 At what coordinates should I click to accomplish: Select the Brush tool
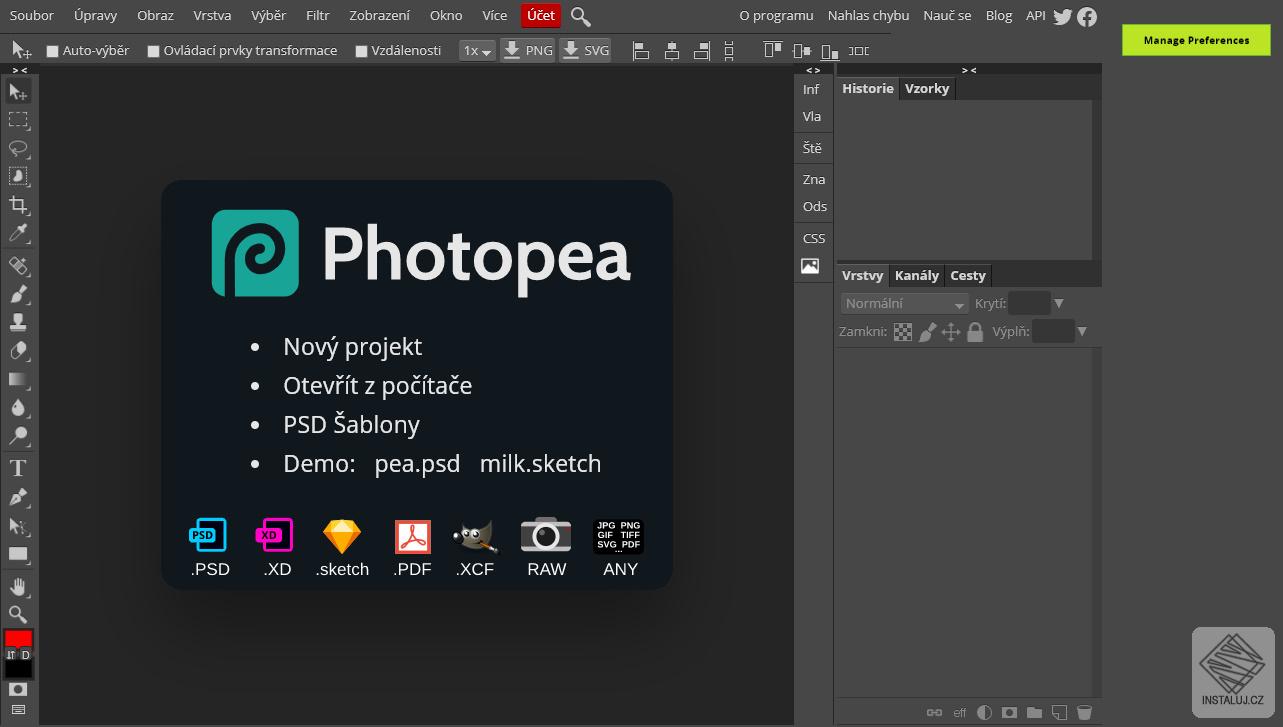18,294
